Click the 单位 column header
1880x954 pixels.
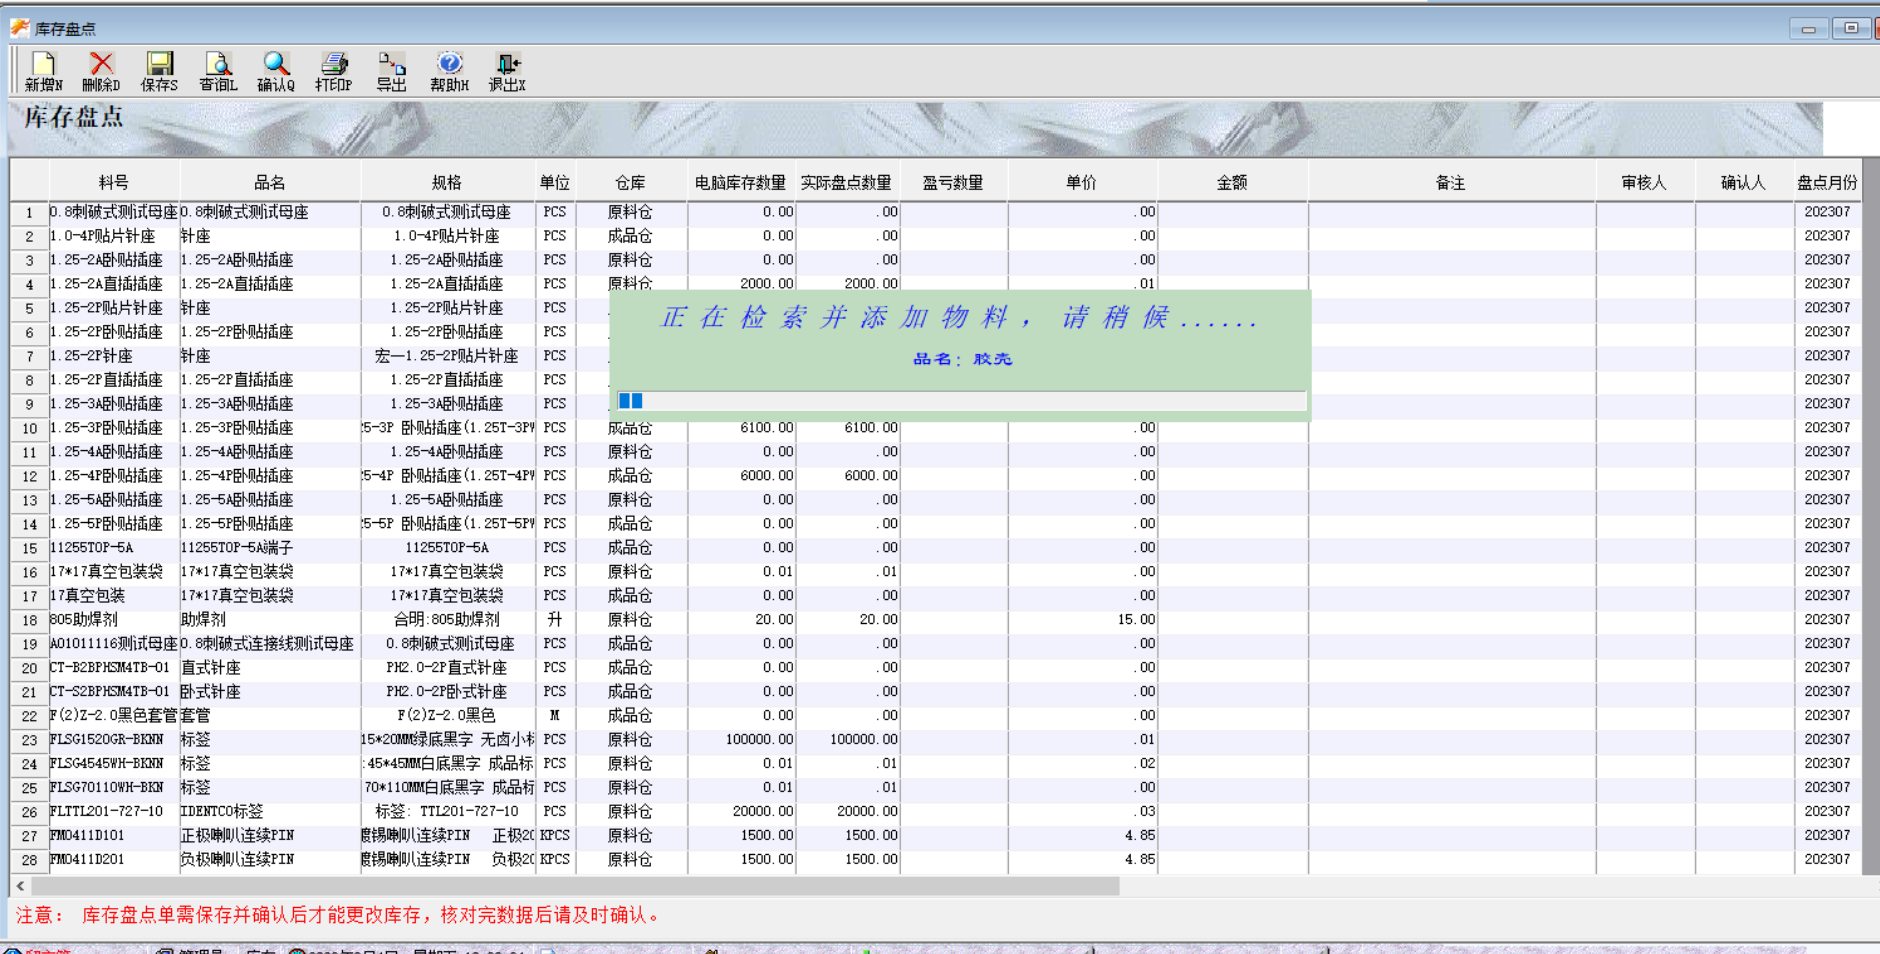coord(555,183)
